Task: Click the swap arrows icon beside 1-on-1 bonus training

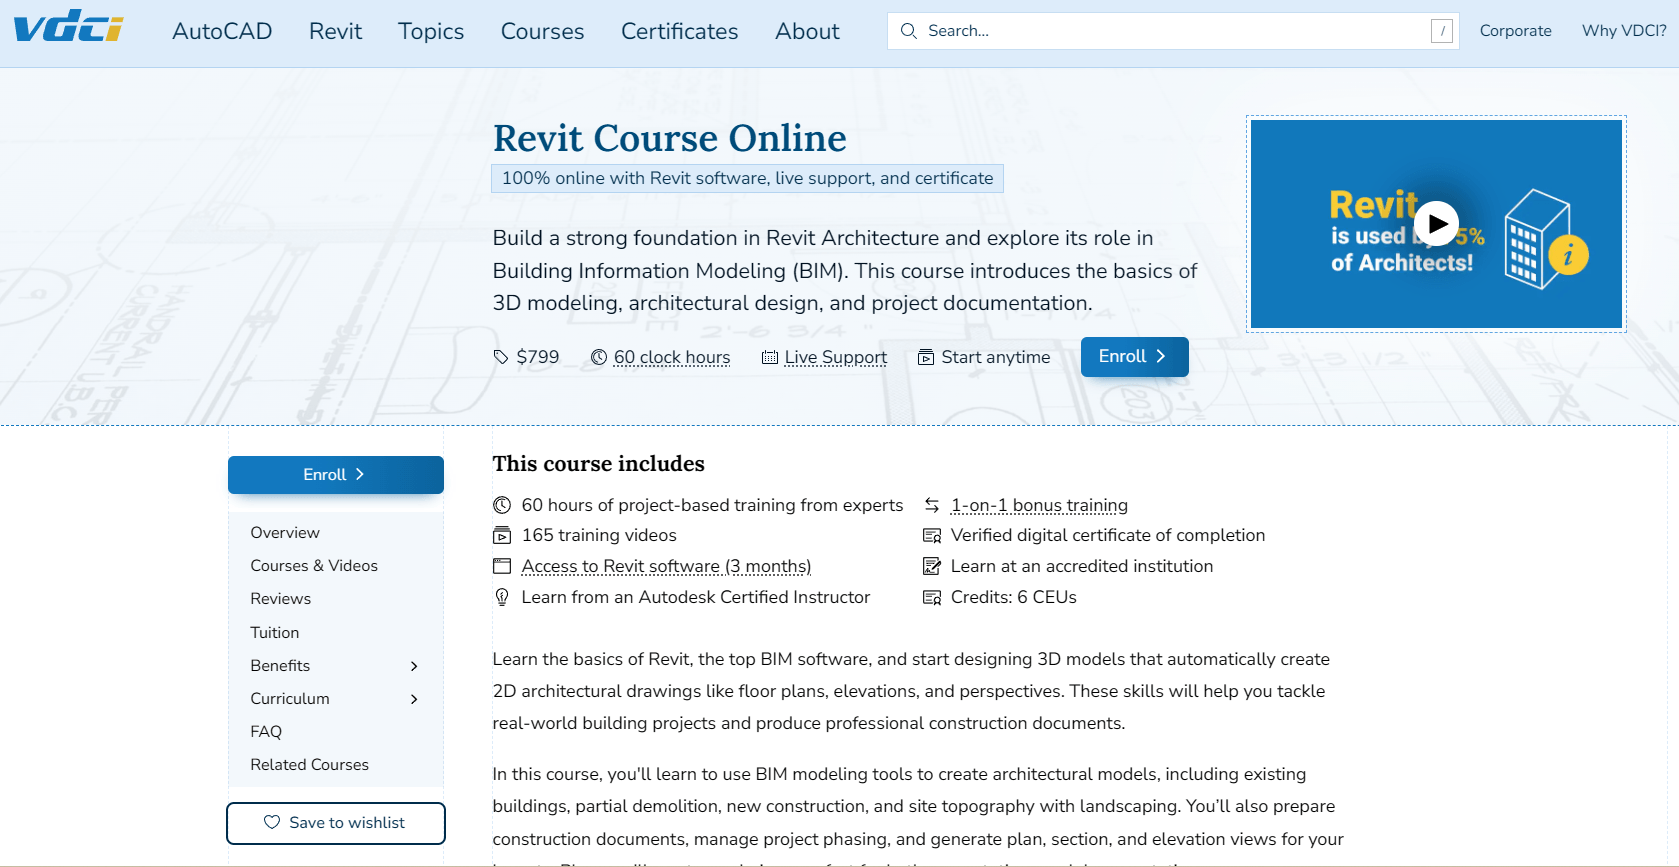Action: pos(932,505)
